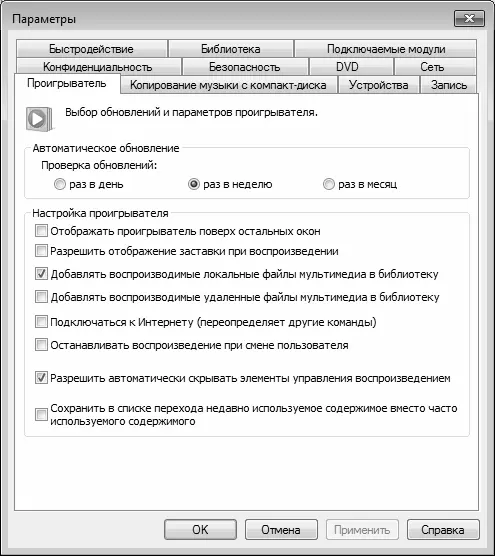The width and height of the screenshot is (495, 556).
Task: Click the 'Настройка проигрывателя' group title
Action: pos(100,213)
